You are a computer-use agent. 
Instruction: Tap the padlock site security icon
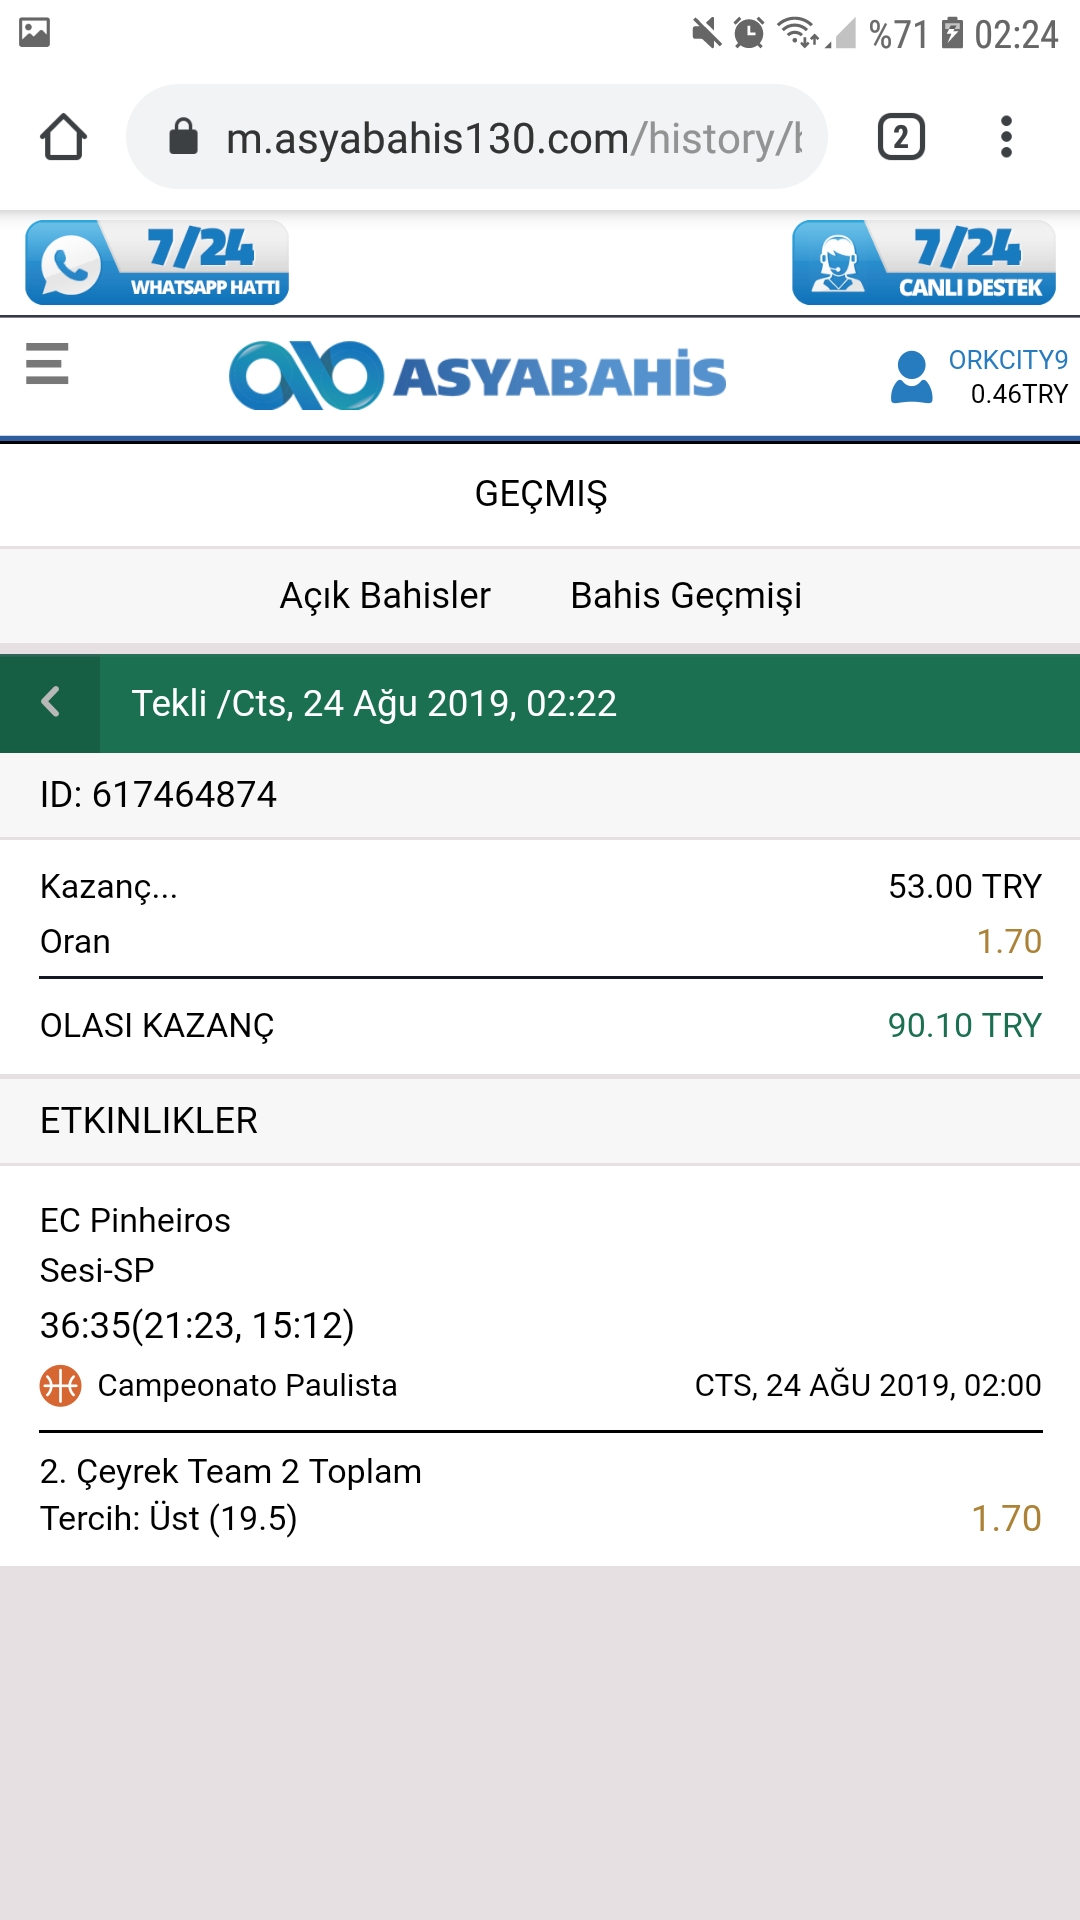coord(183,137)
